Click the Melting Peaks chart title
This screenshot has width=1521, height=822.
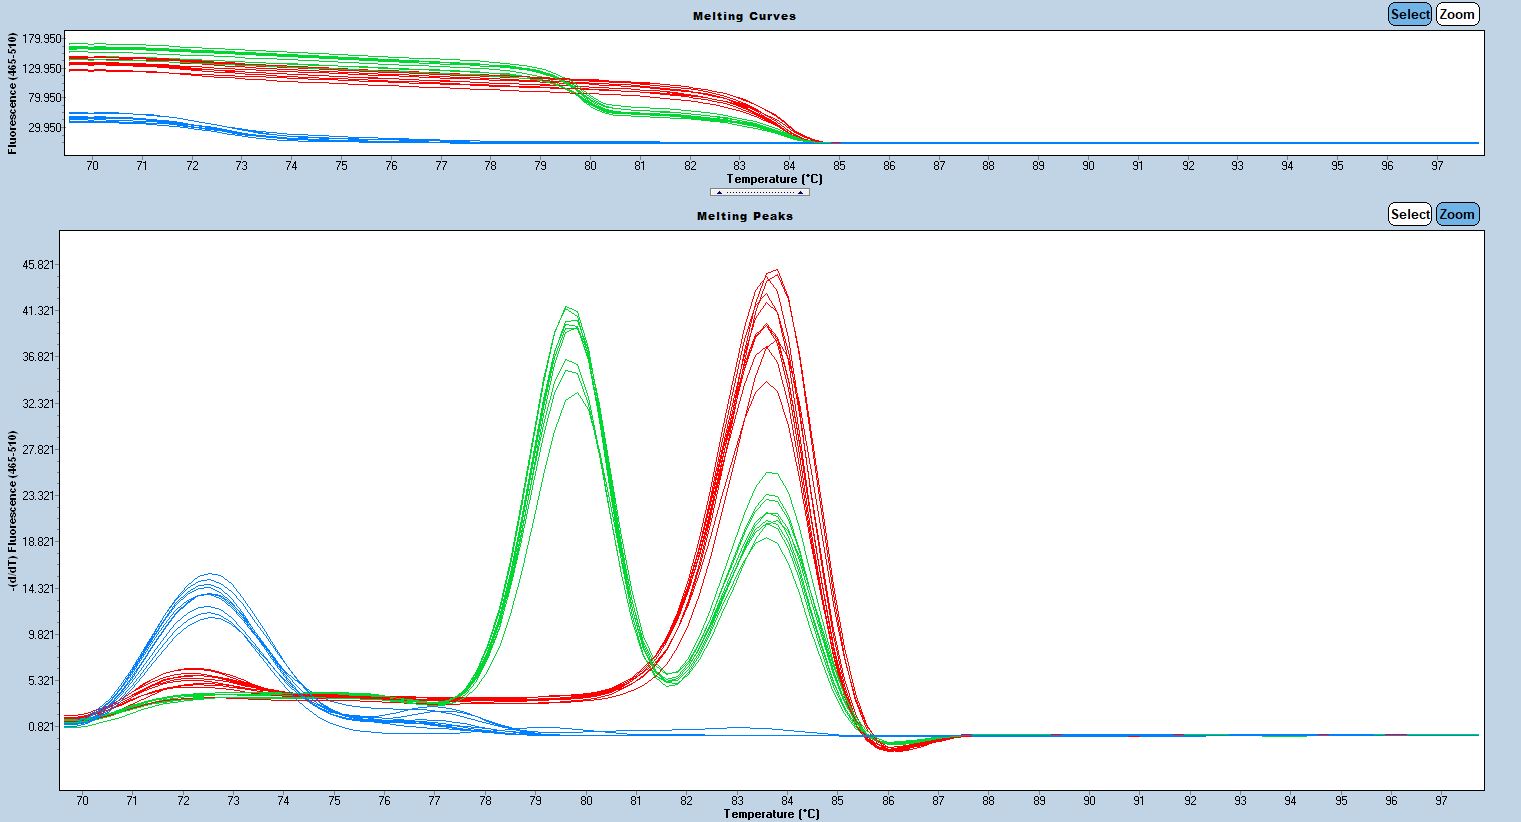(x=744, y=216)
